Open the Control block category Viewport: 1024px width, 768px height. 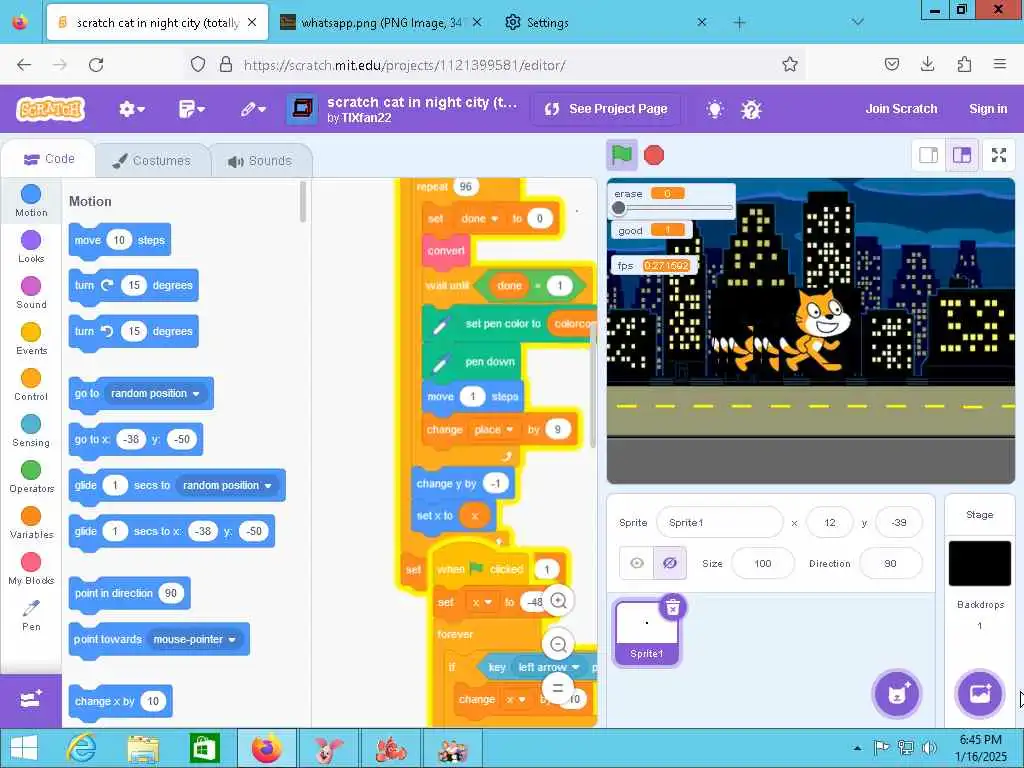31,385
